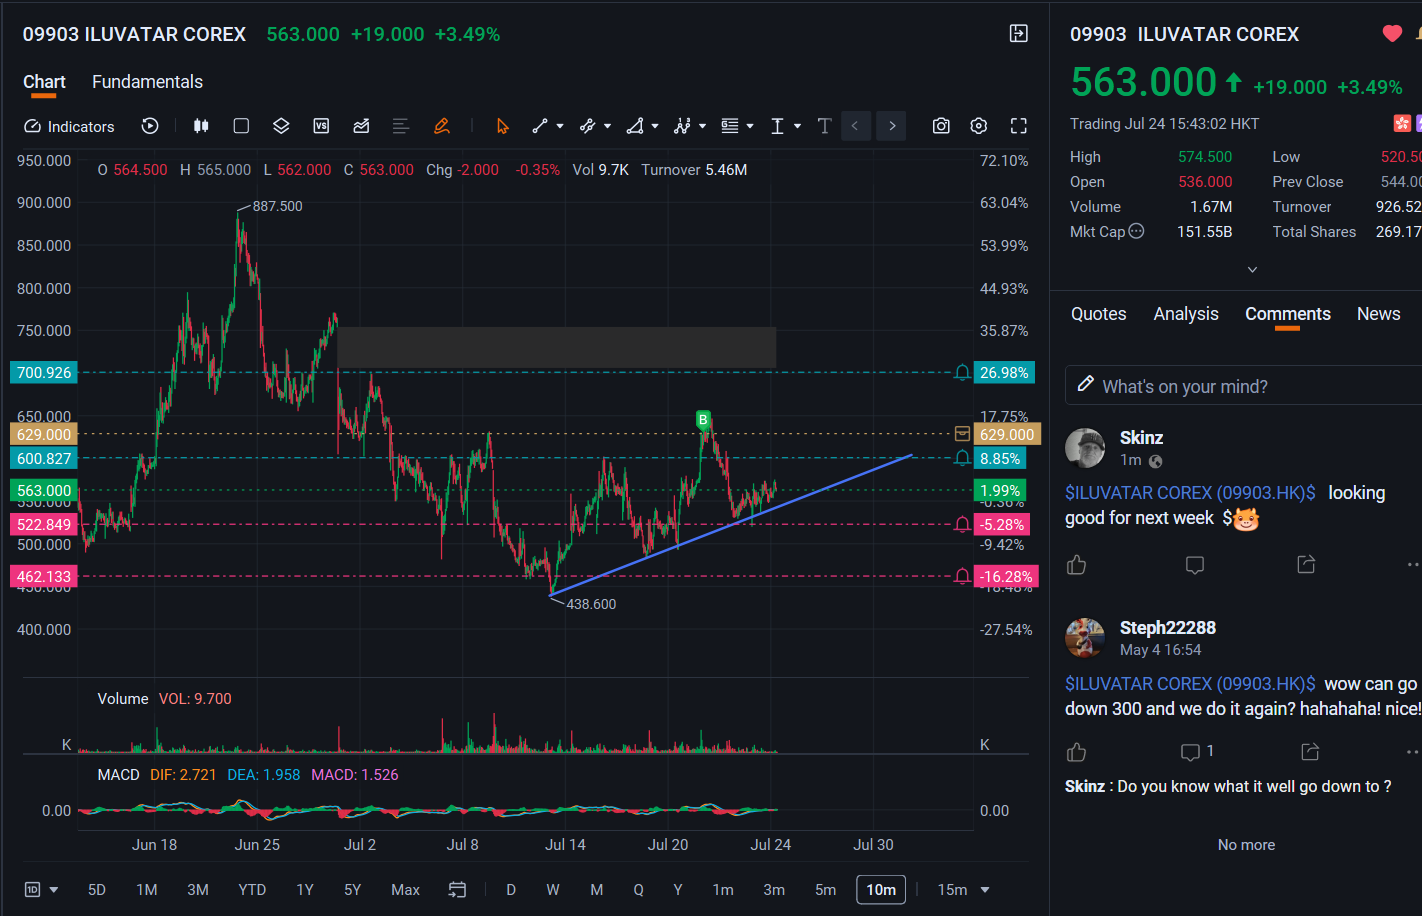This screenshot has width=1422, height=916.
Task: Expand the trend line tool dropdown
Action: point(560,126)
